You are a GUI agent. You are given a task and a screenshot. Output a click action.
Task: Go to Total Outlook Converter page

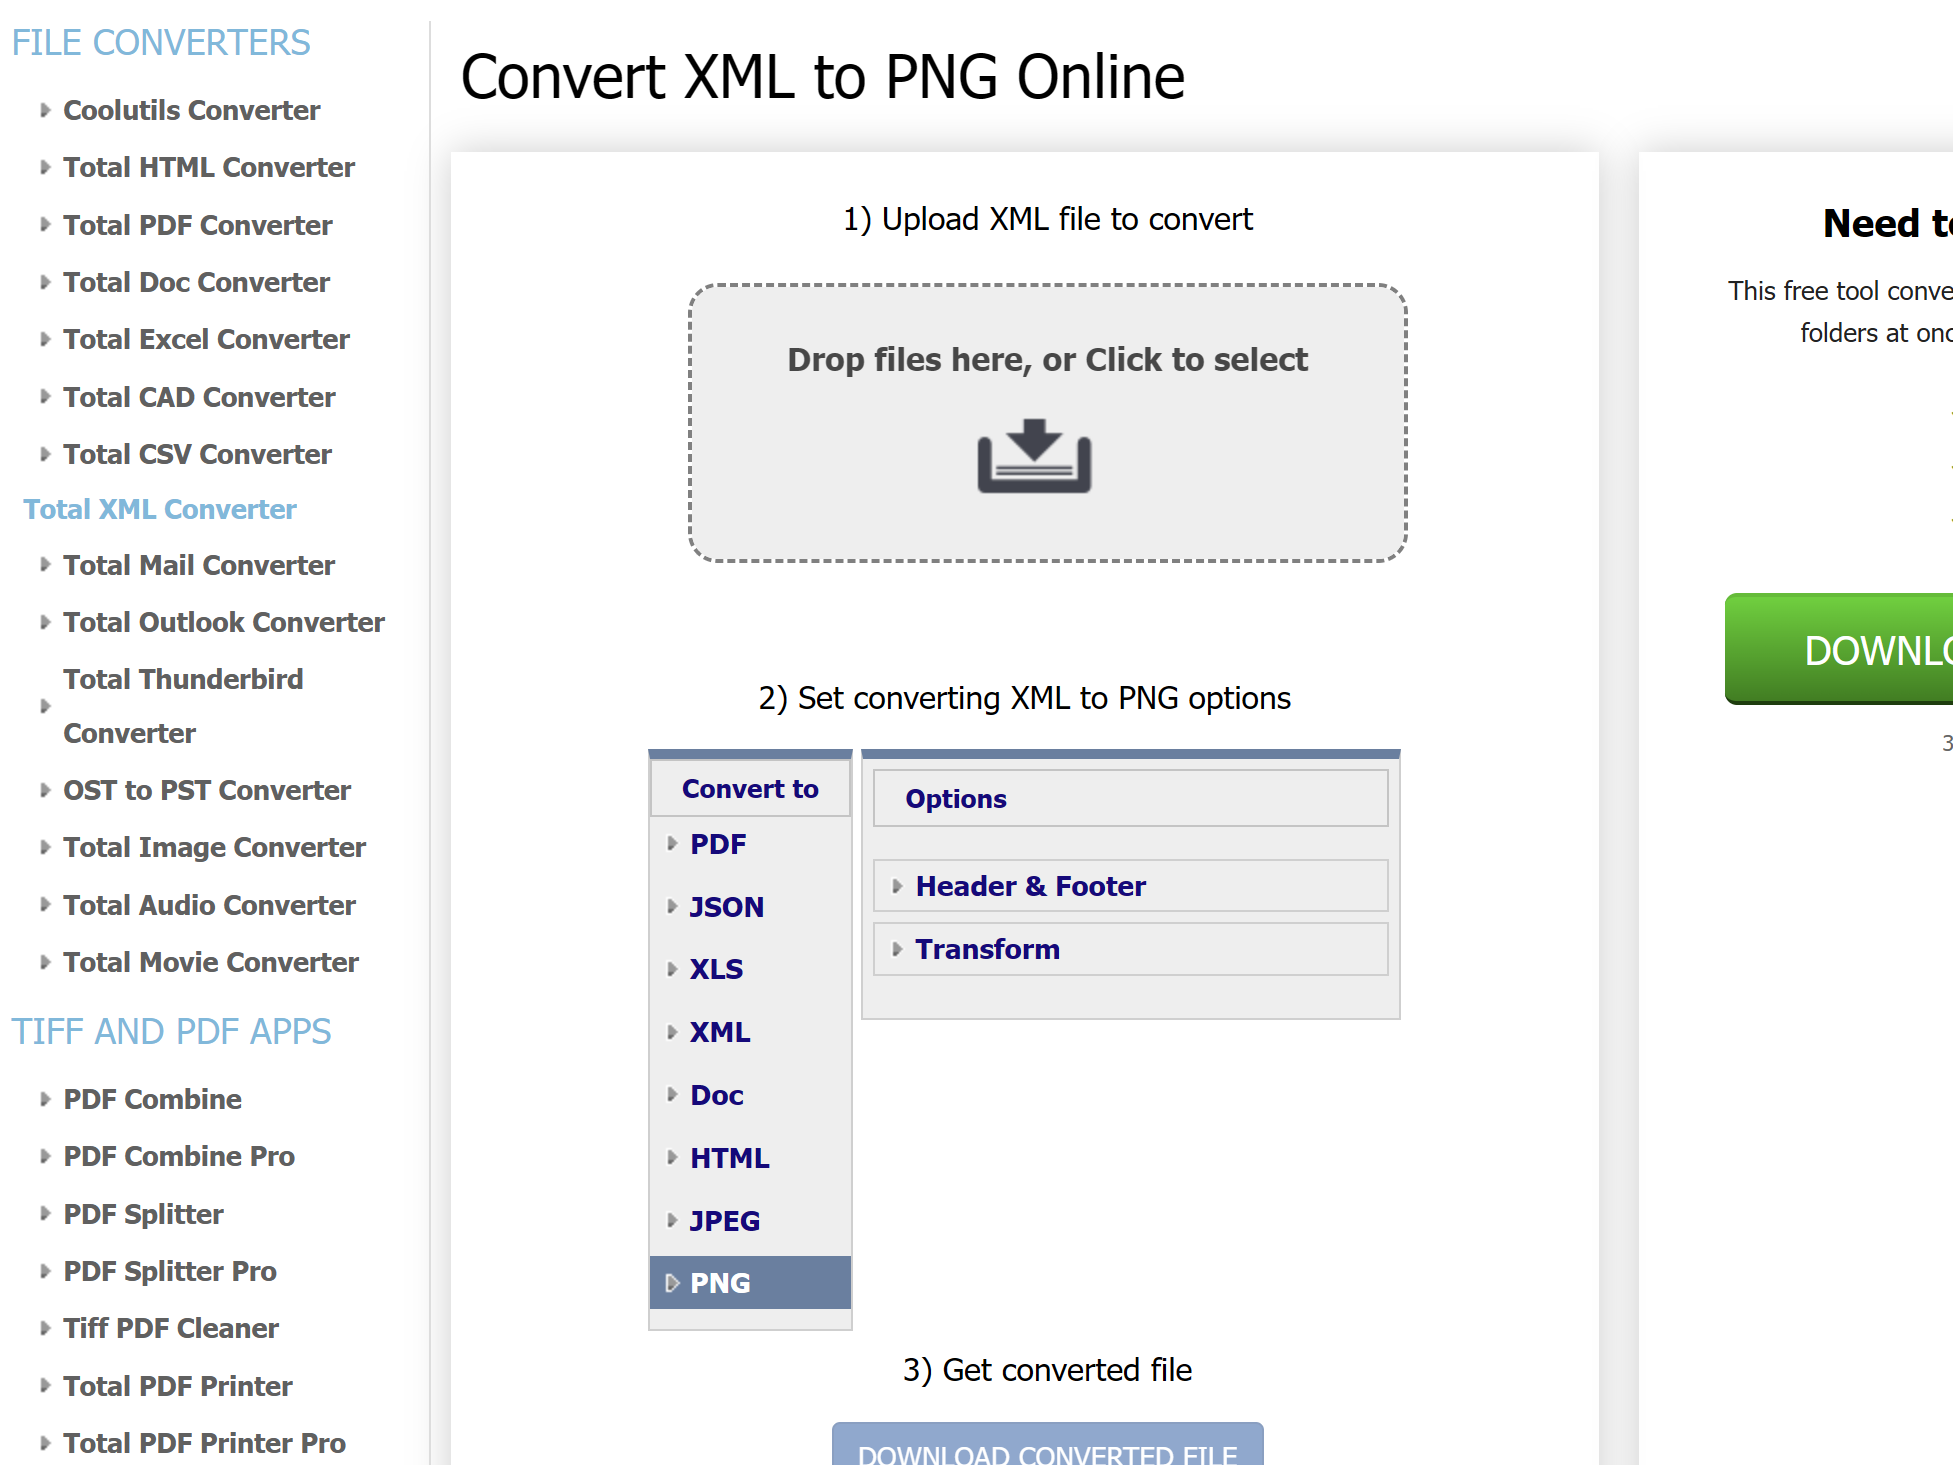point(224,622)
